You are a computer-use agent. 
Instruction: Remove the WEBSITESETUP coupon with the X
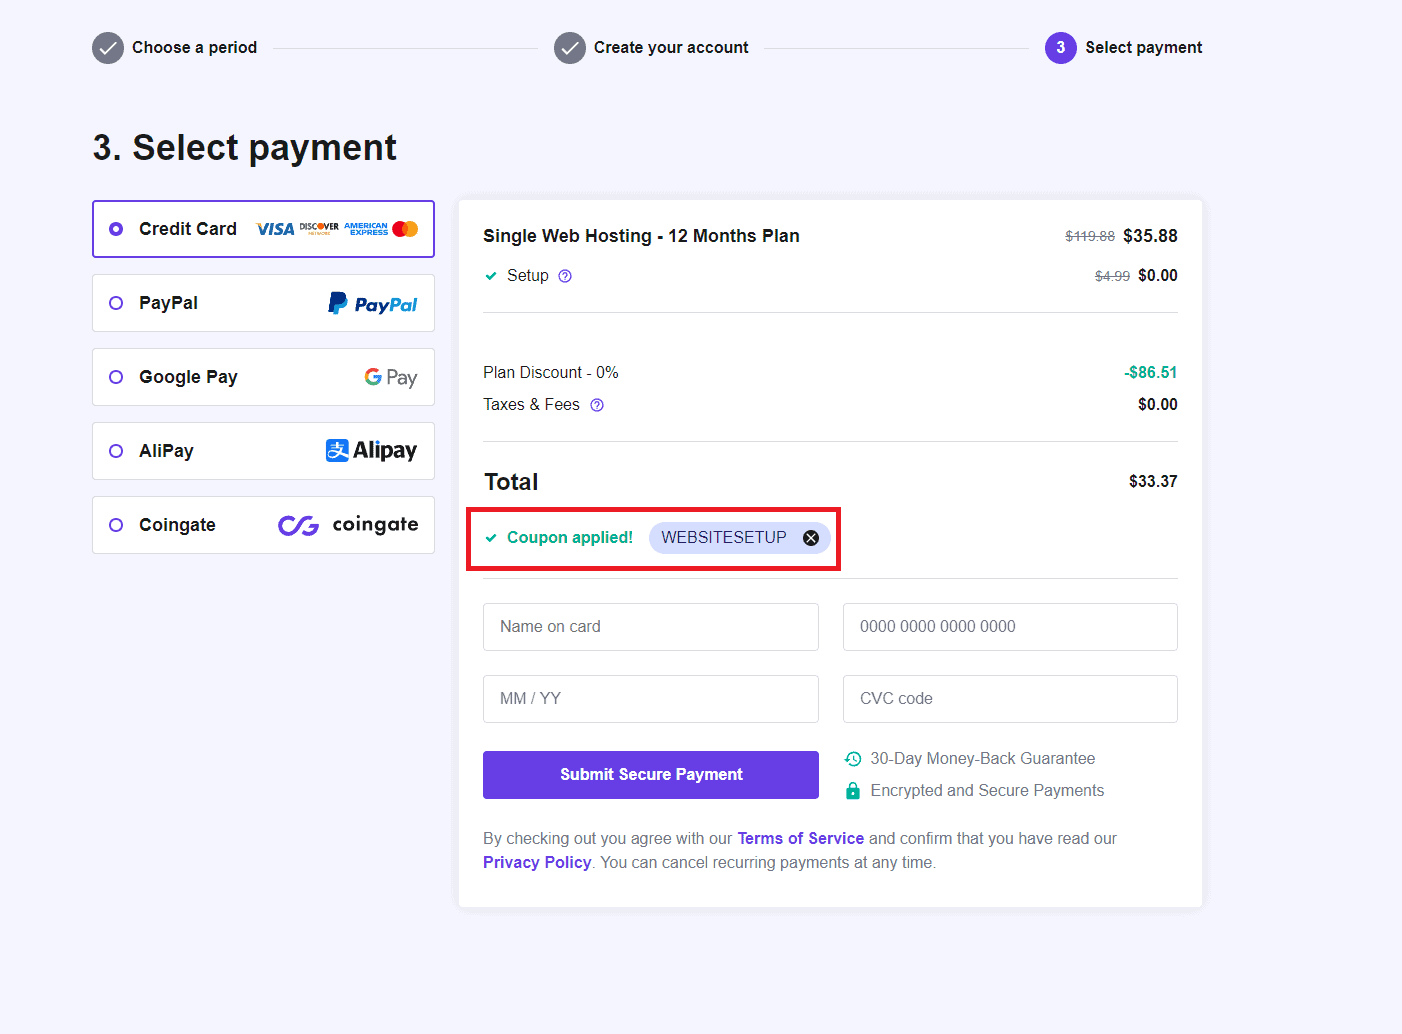point(811,538)
